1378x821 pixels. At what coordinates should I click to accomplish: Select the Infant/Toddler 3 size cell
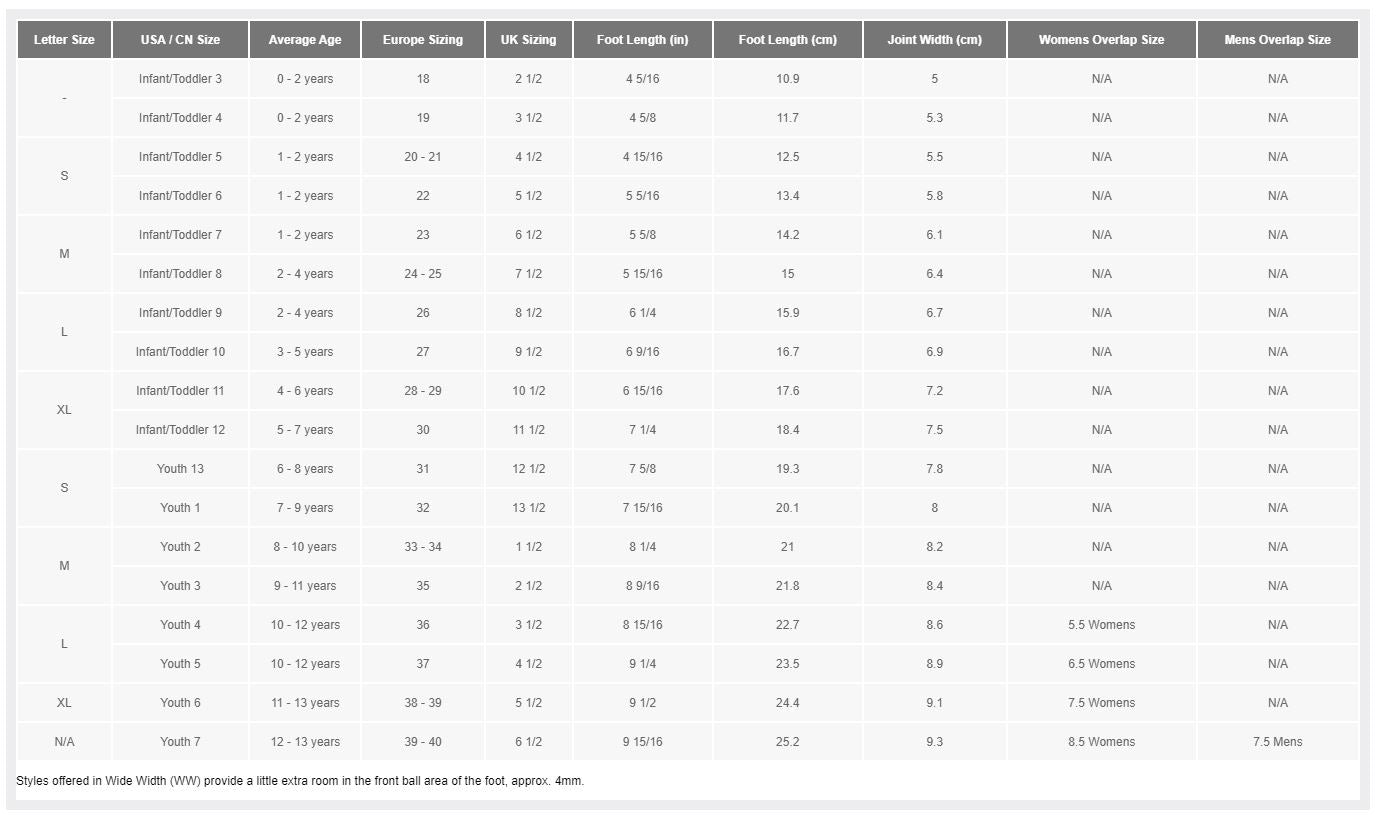(x=180, y=79)
